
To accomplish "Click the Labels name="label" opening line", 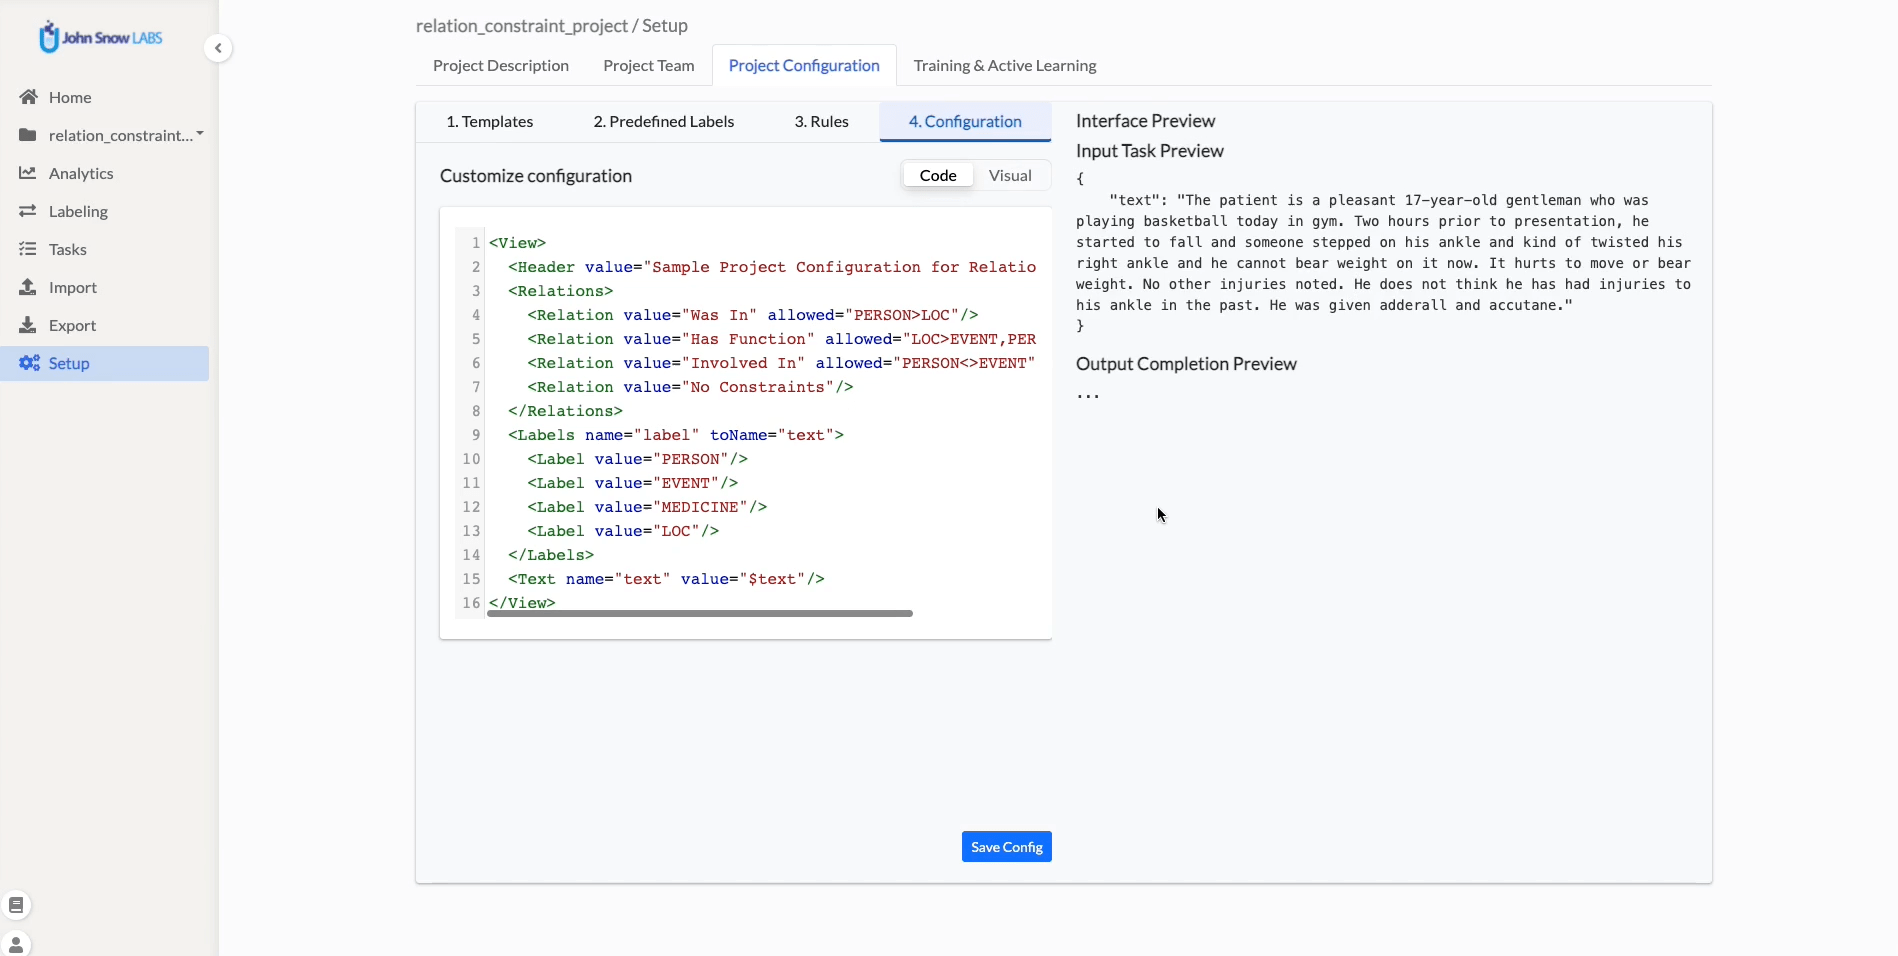I will pos(676,435).
